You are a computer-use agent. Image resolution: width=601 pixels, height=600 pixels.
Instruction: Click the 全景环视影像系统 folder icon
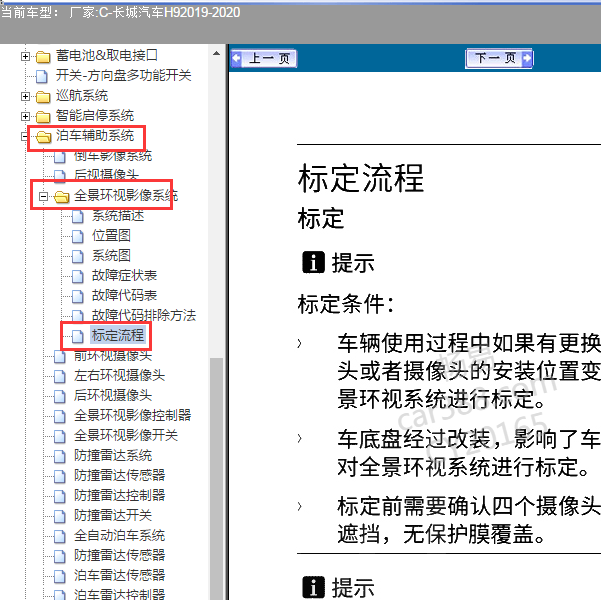(x=61, y=197)
